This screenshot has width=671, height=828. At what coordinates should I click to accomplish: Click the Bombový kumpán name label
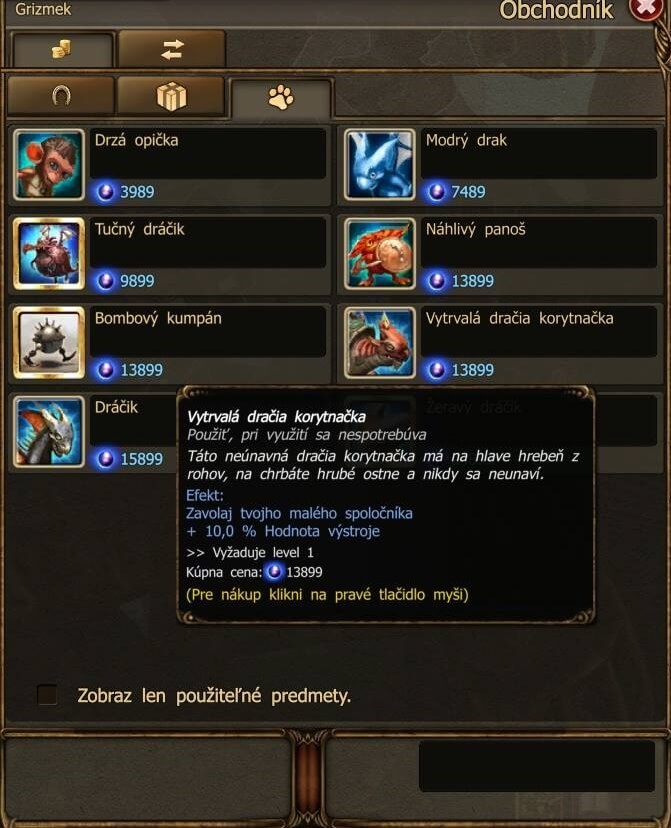click(x=158, y=318)
